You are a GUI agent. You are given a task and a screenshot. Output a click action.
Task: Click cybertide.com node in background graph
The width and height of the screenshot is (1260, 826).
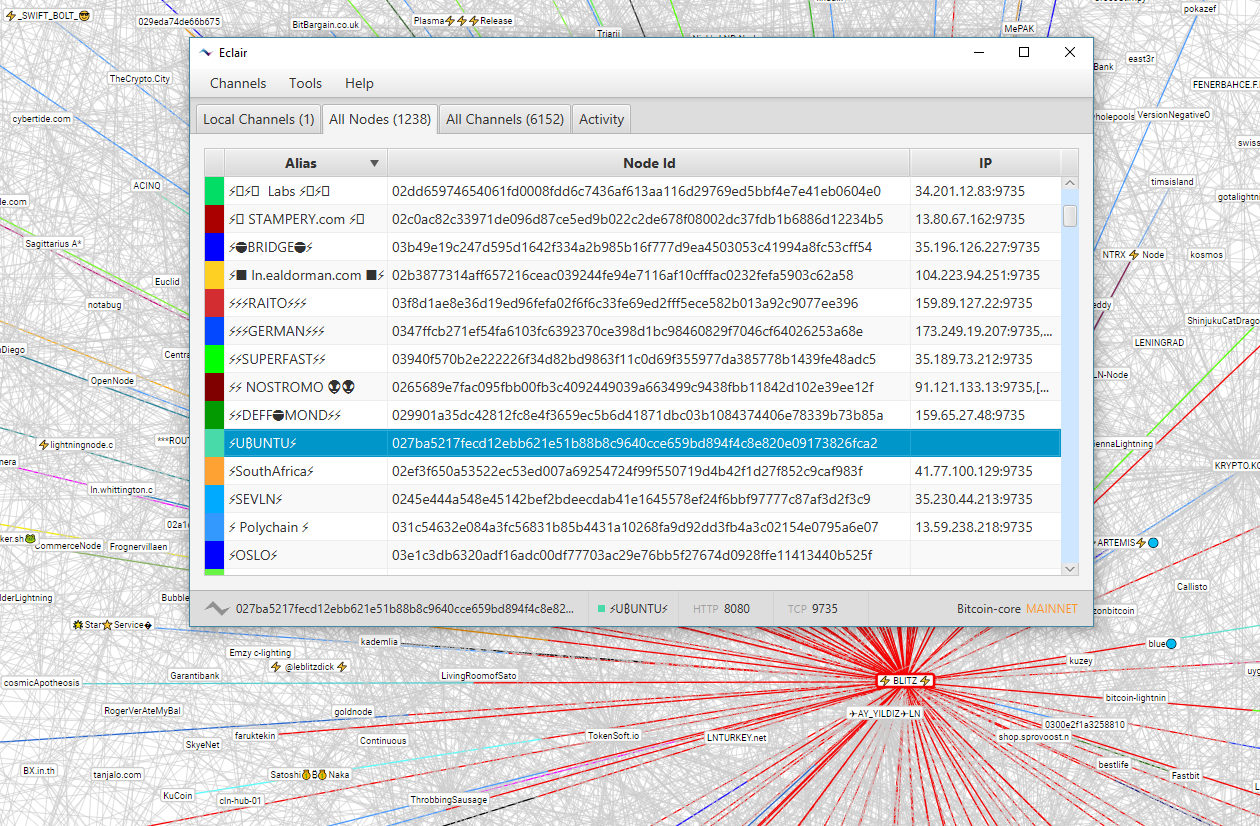[41, 118]
